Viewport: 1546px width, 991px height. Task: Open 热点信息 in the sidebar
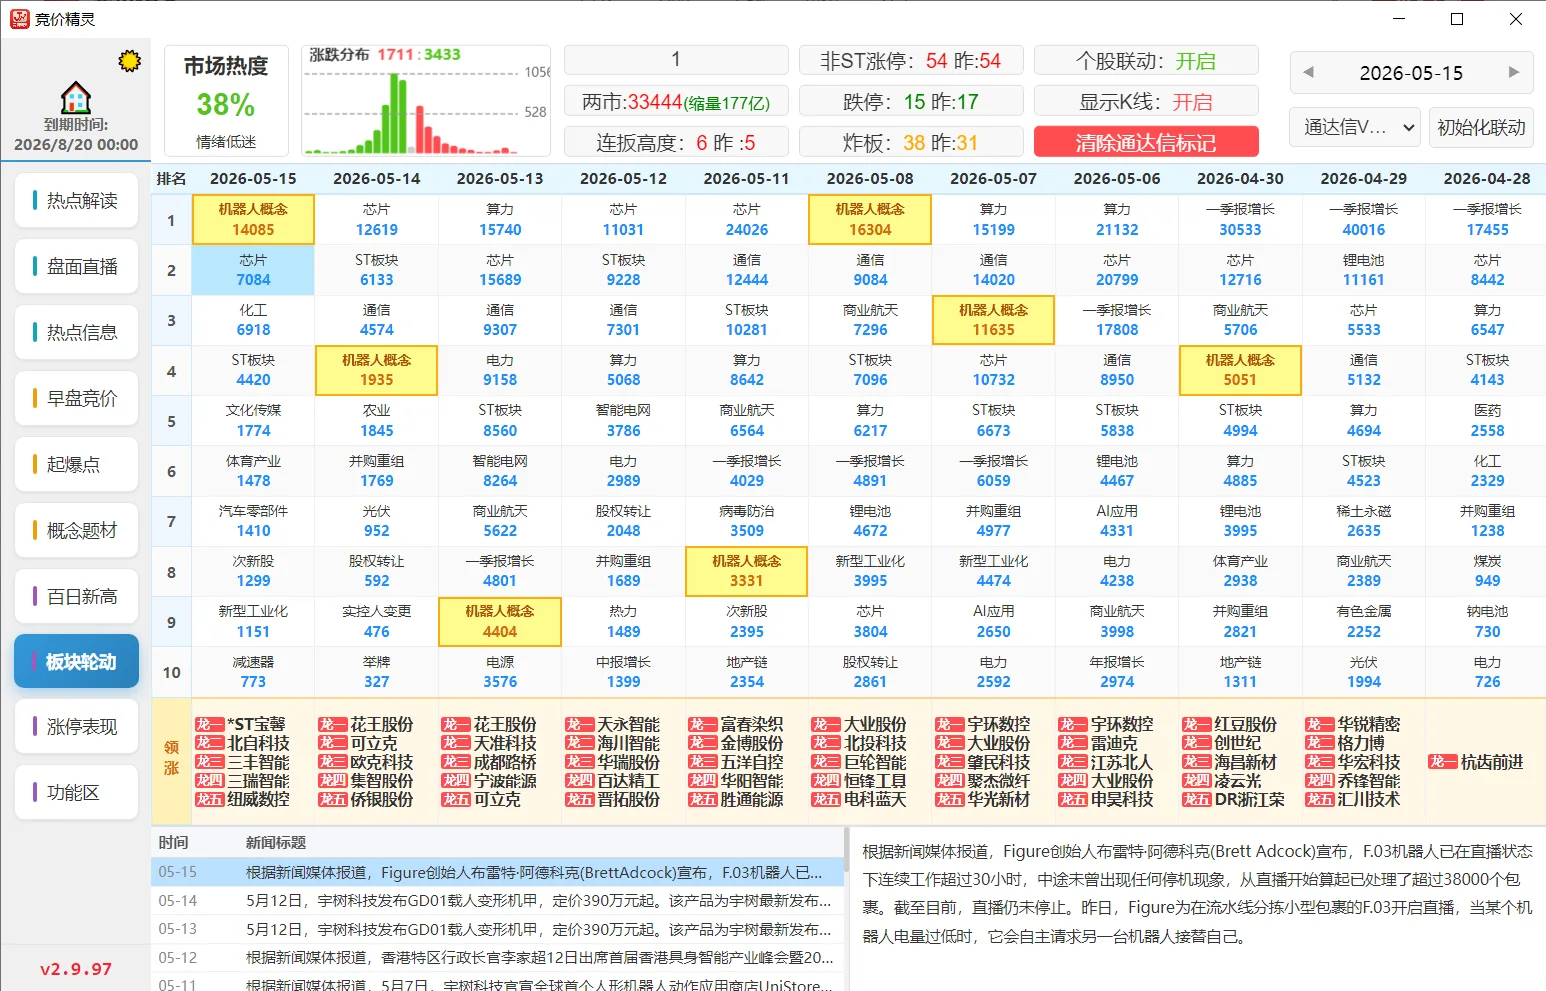(x=76, y=332)
